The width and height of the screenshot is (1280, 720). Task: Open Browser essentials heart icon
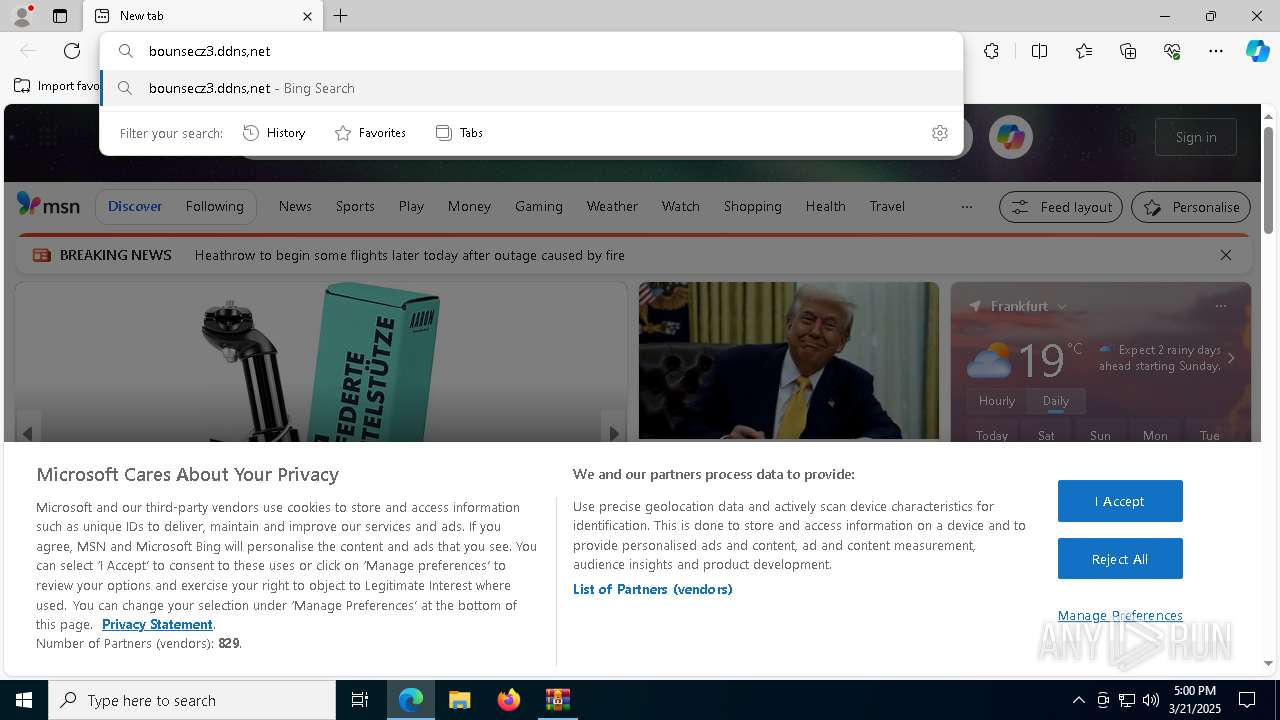pos(1172,51)
